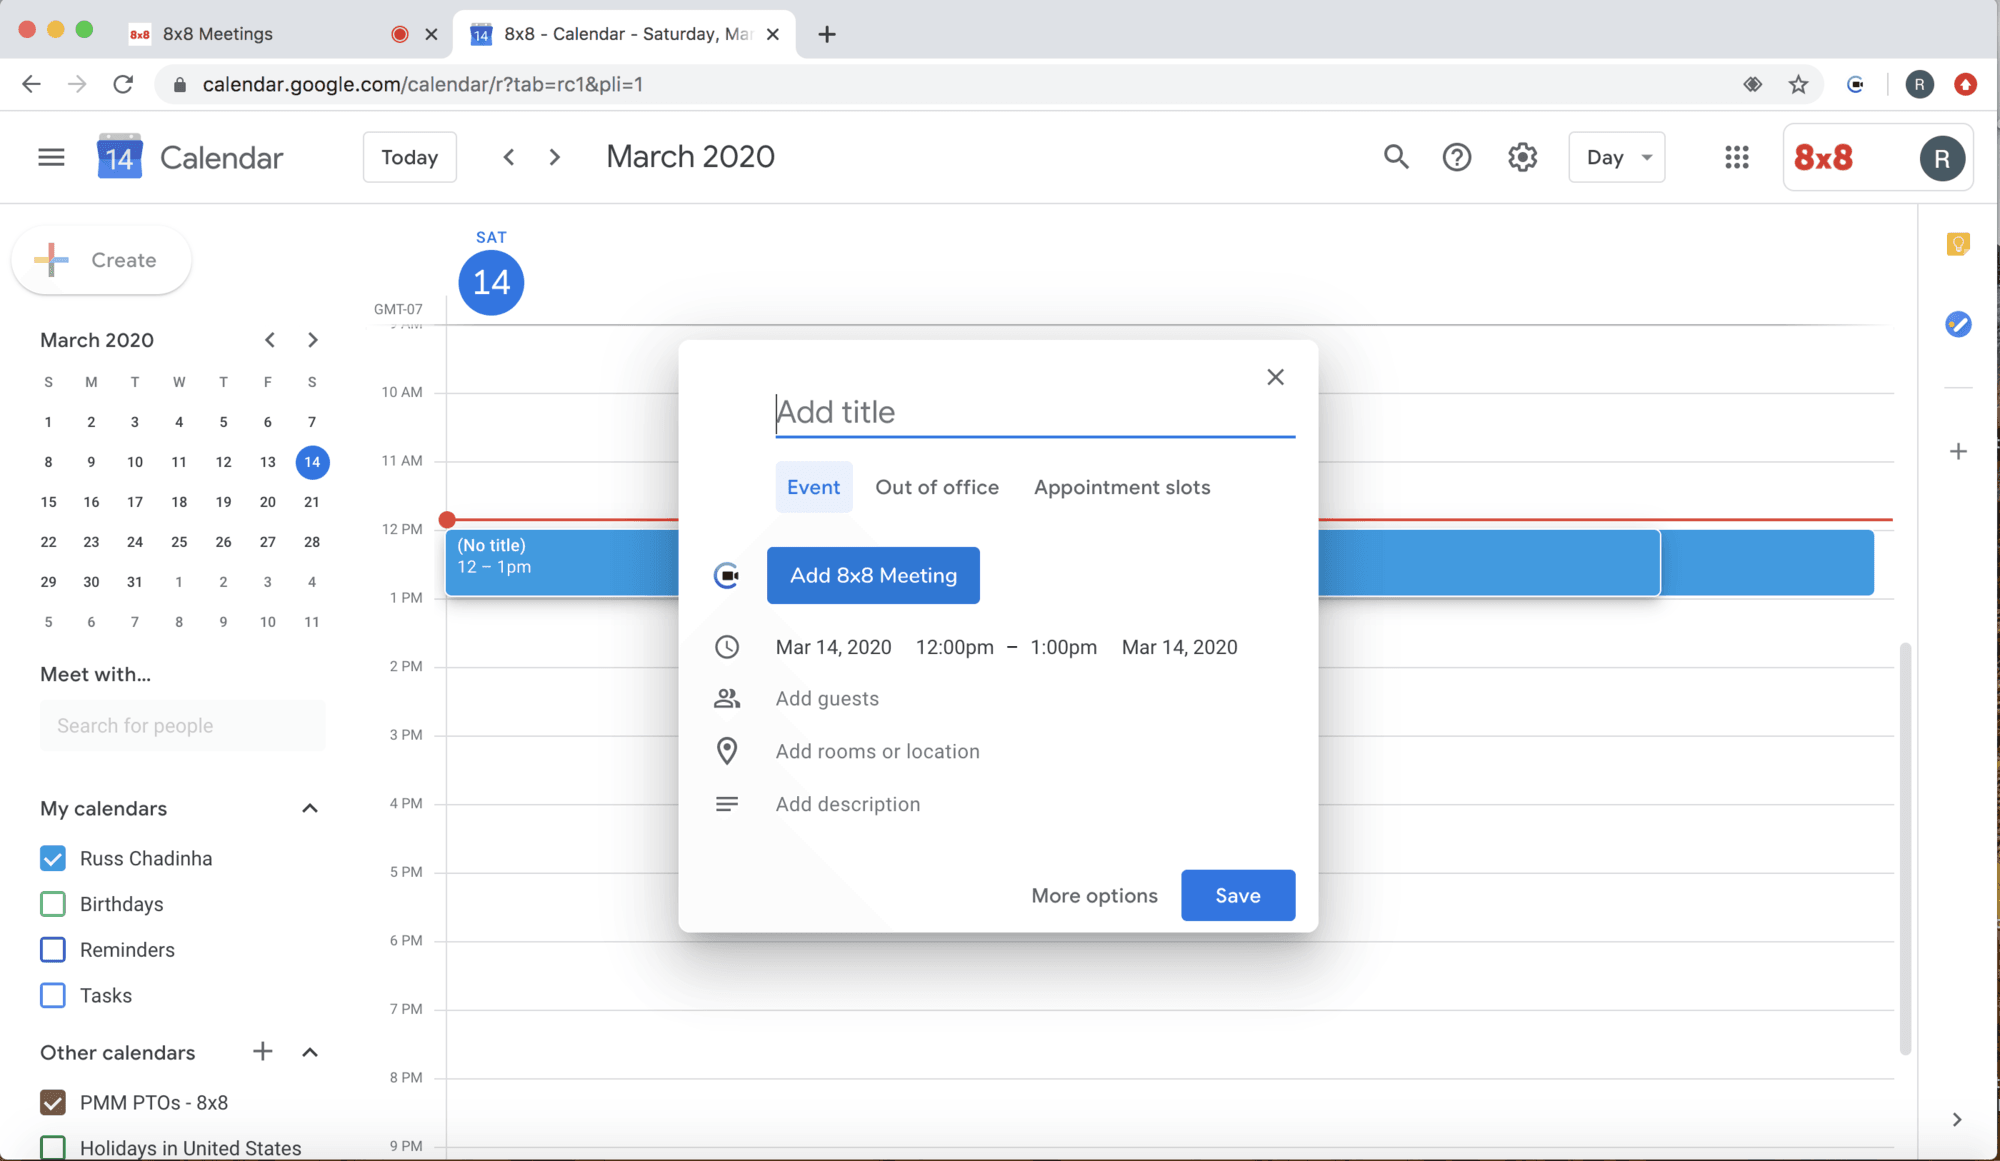Select March 20 in mini calendar
2000x1161 pixels.
point(268,502)
